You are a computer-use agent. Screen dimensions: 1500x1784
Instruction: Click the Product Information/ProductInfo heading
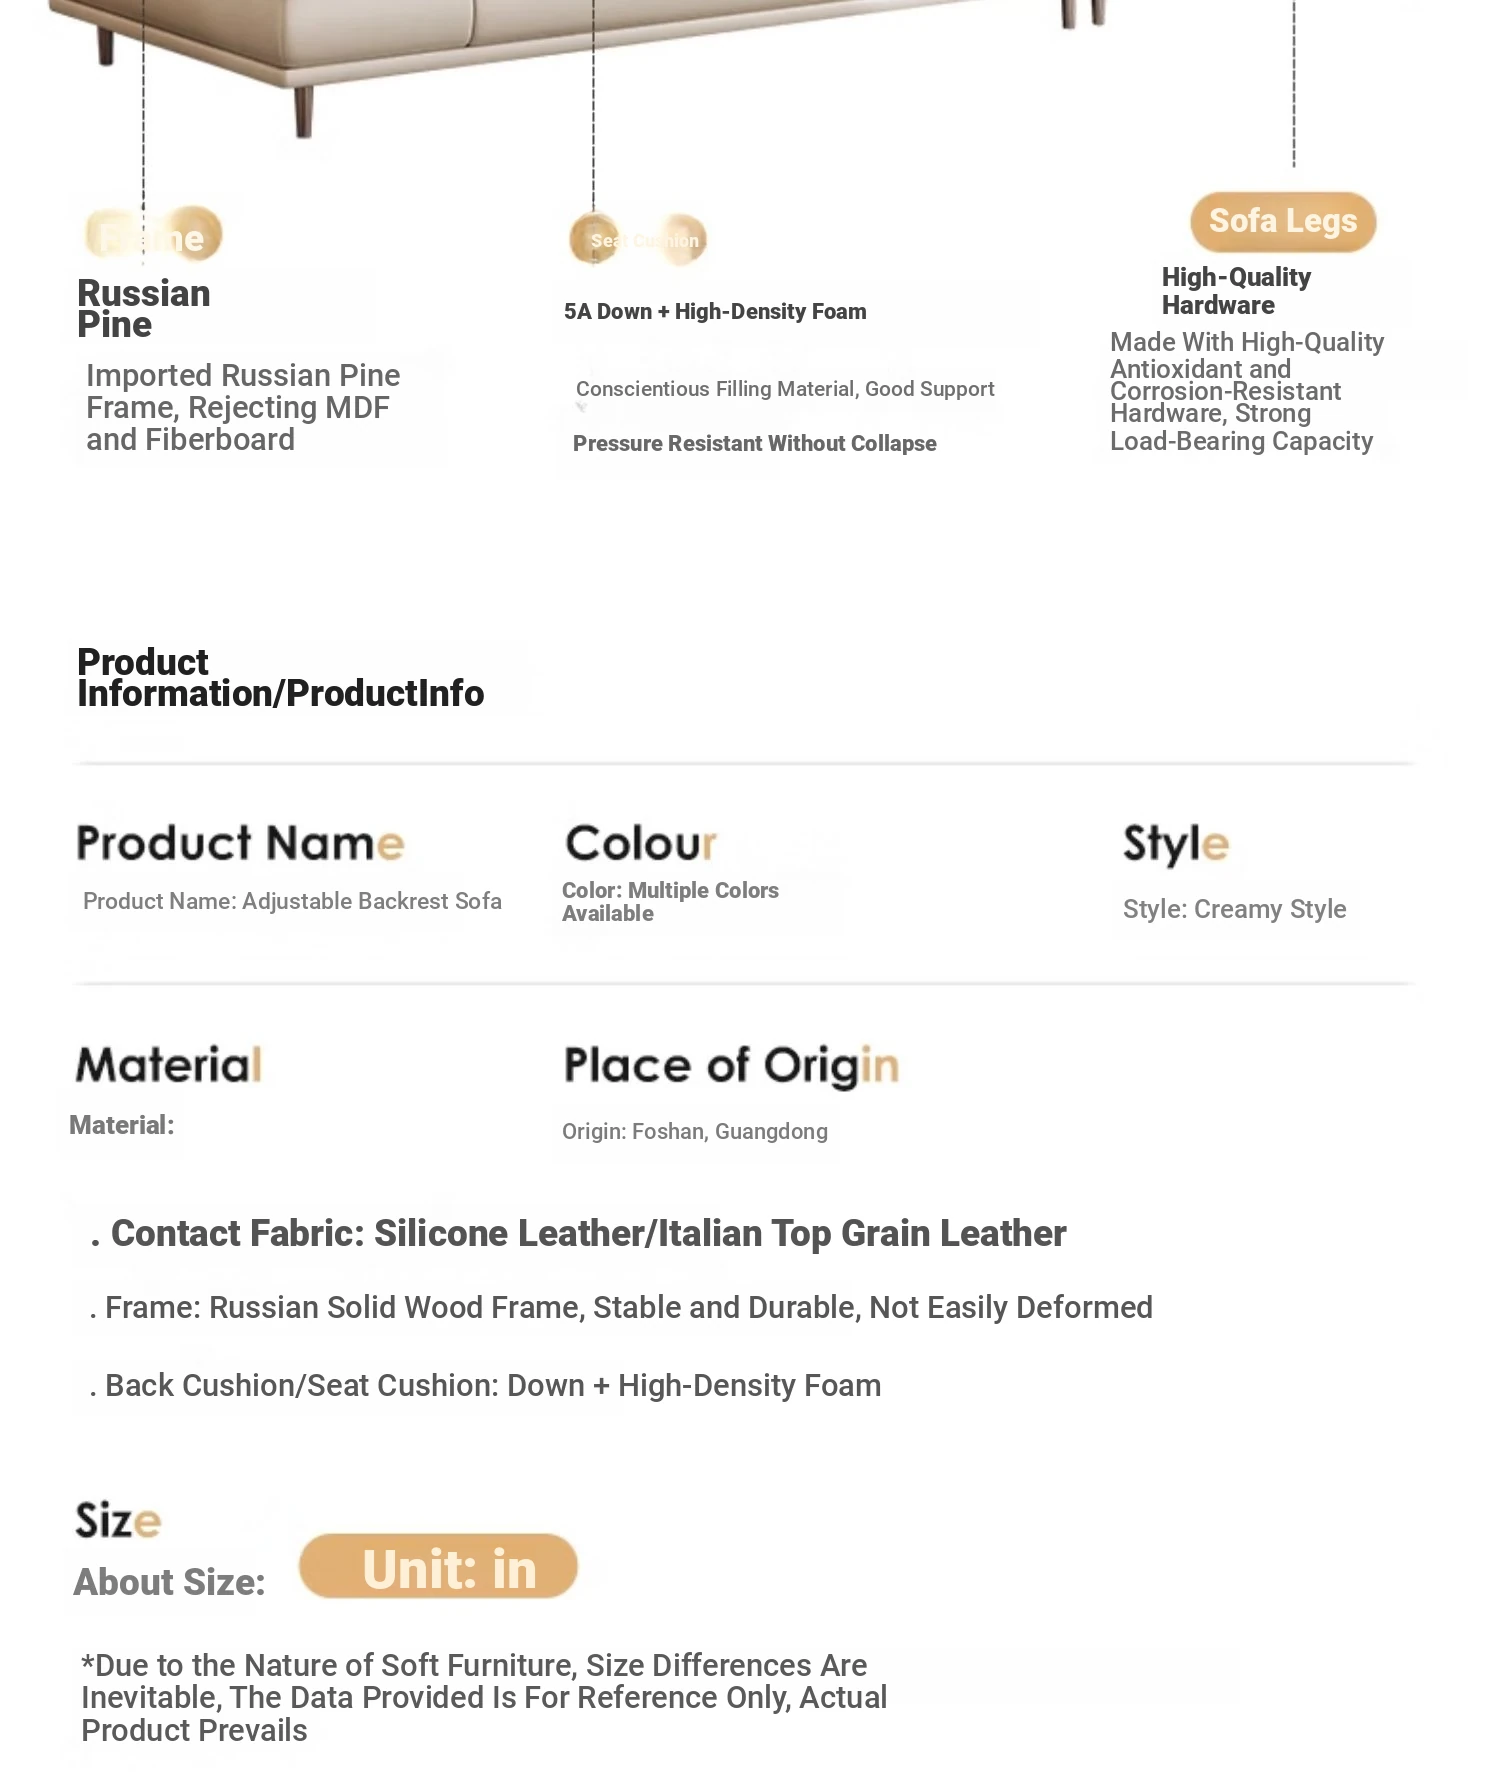280,677
